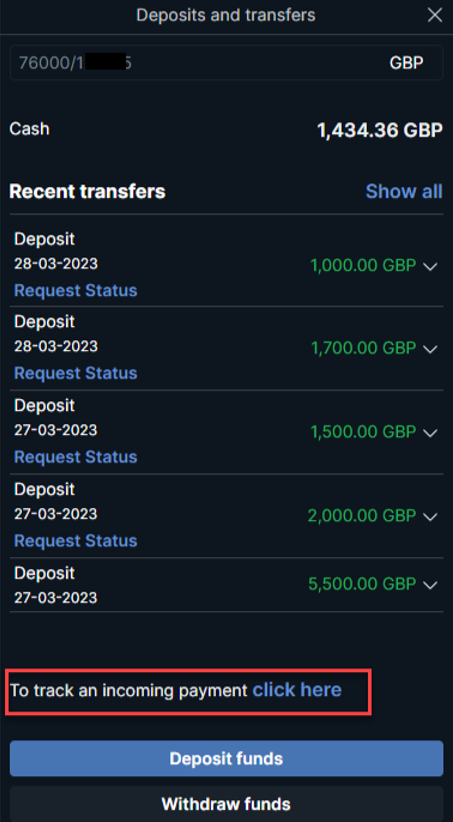
Task: Open the GBP account selector field
Action: point(226,63)
